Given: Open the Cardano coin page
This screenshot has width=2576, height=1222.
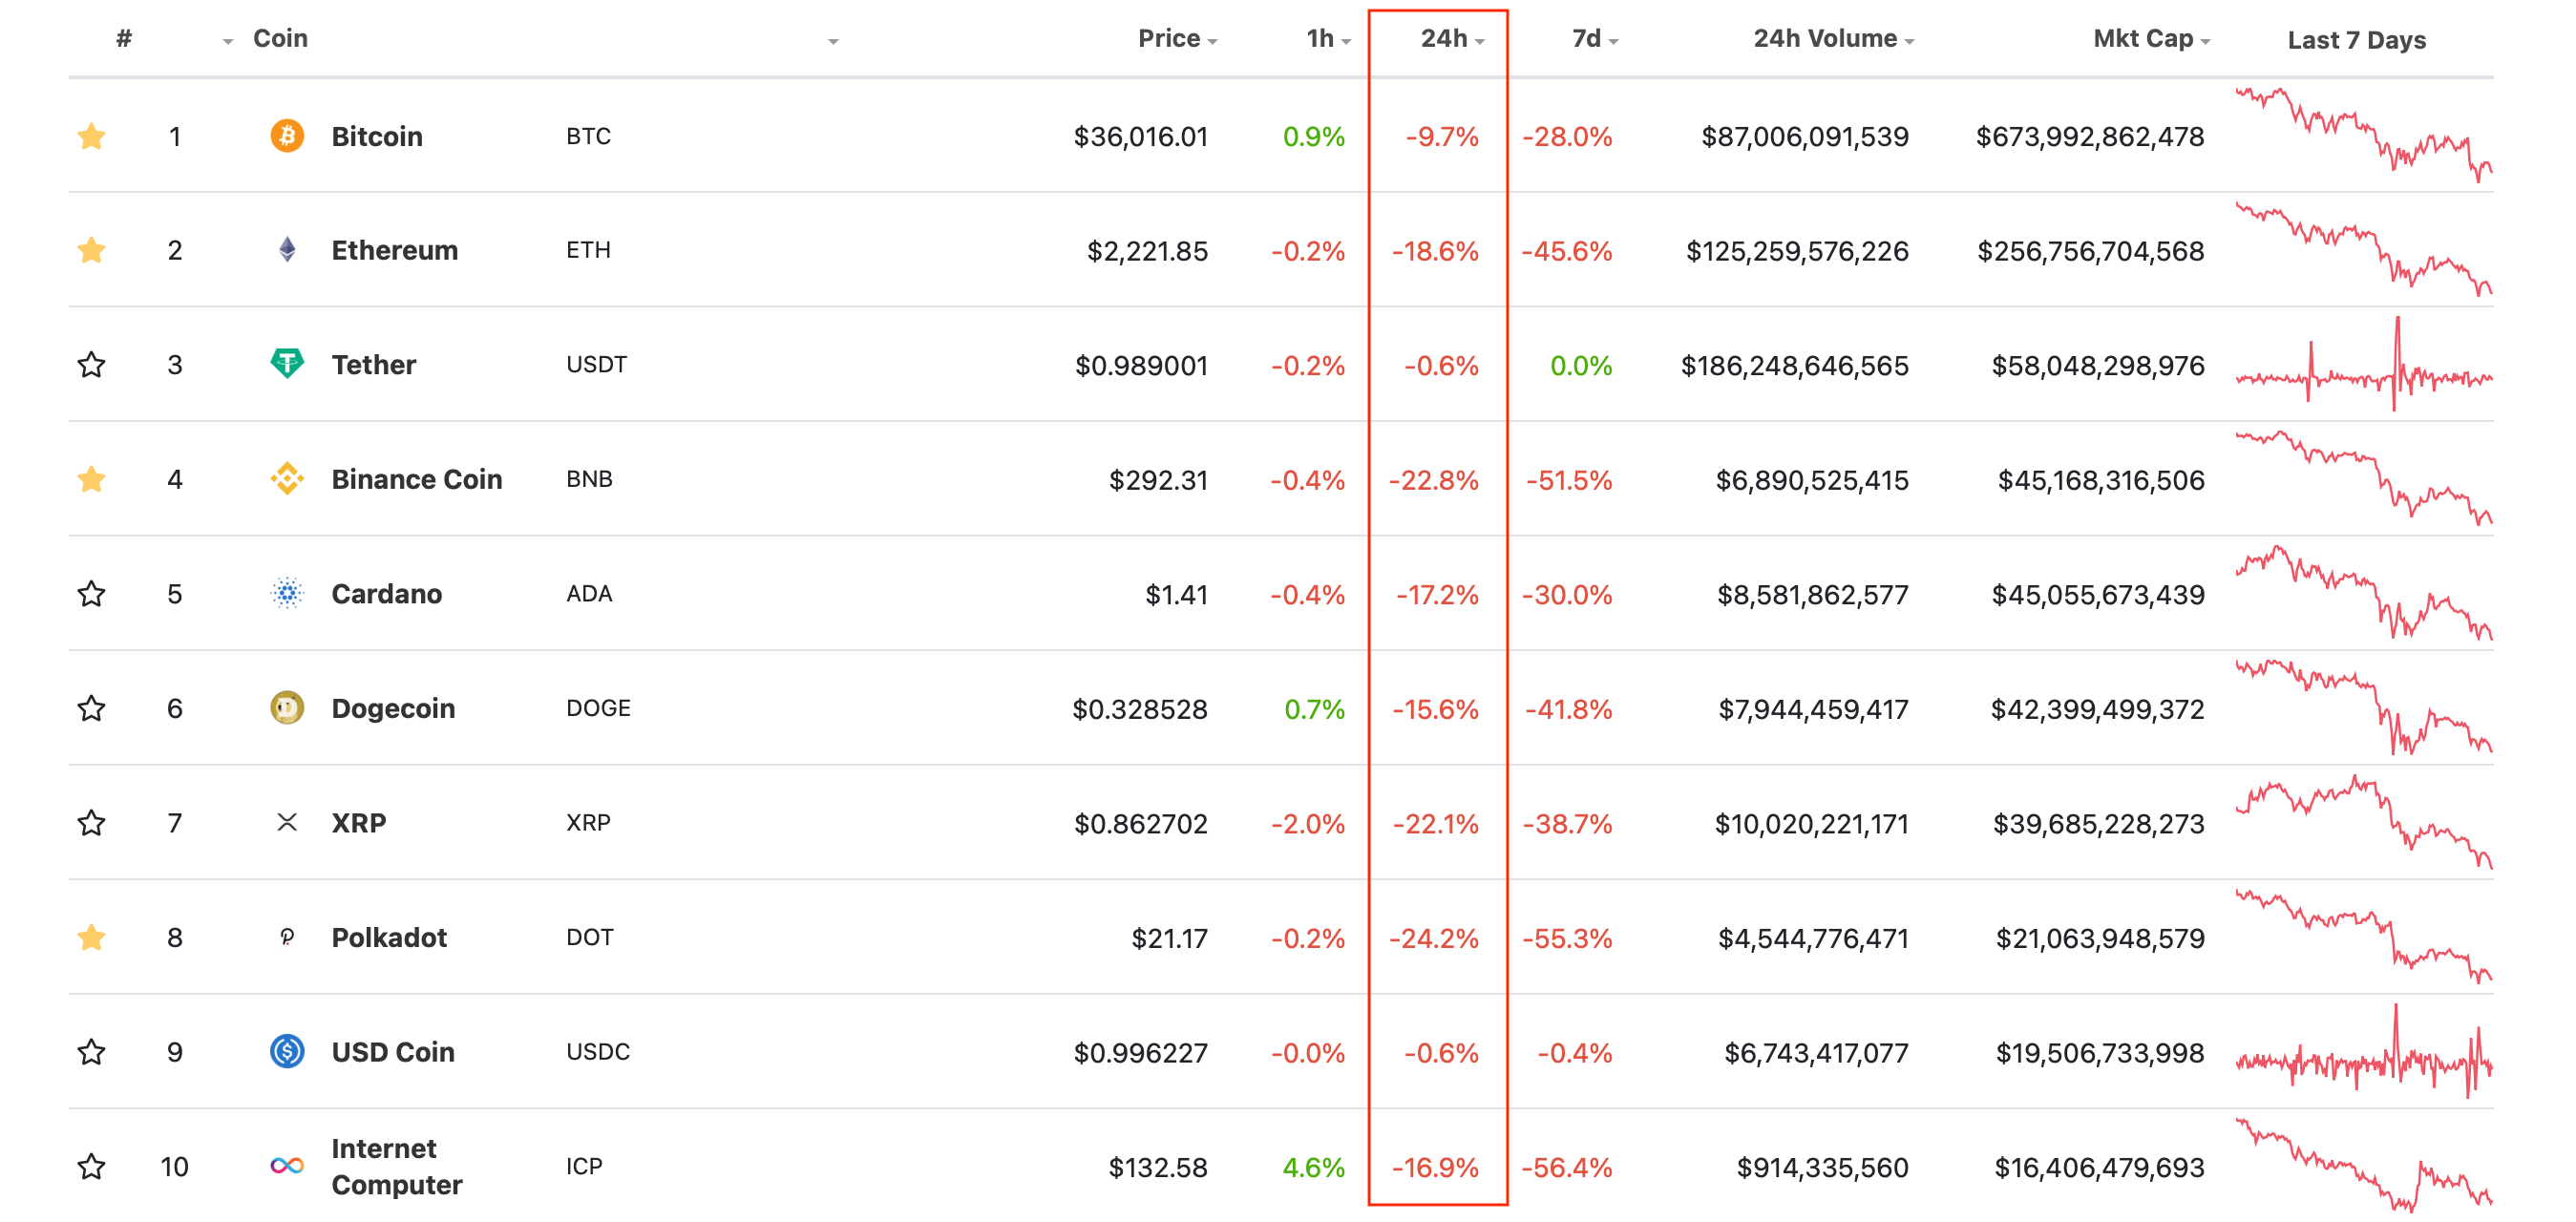Looking at the screenshot, I should coord(386,594).
